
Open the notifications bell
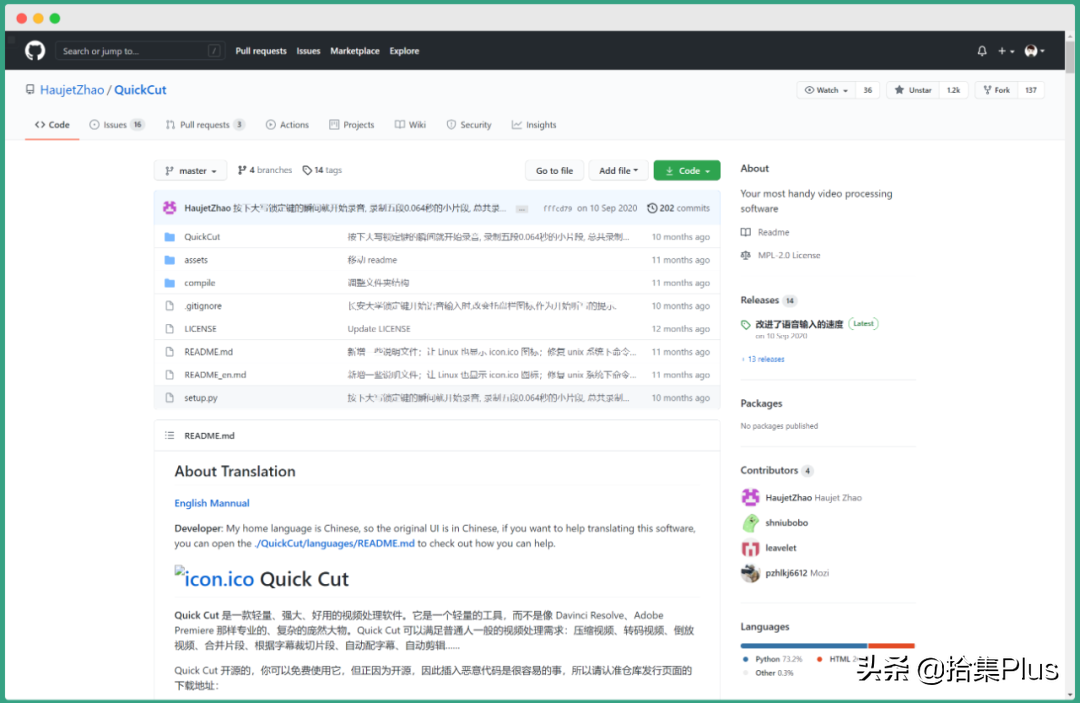tap(982, 51)
